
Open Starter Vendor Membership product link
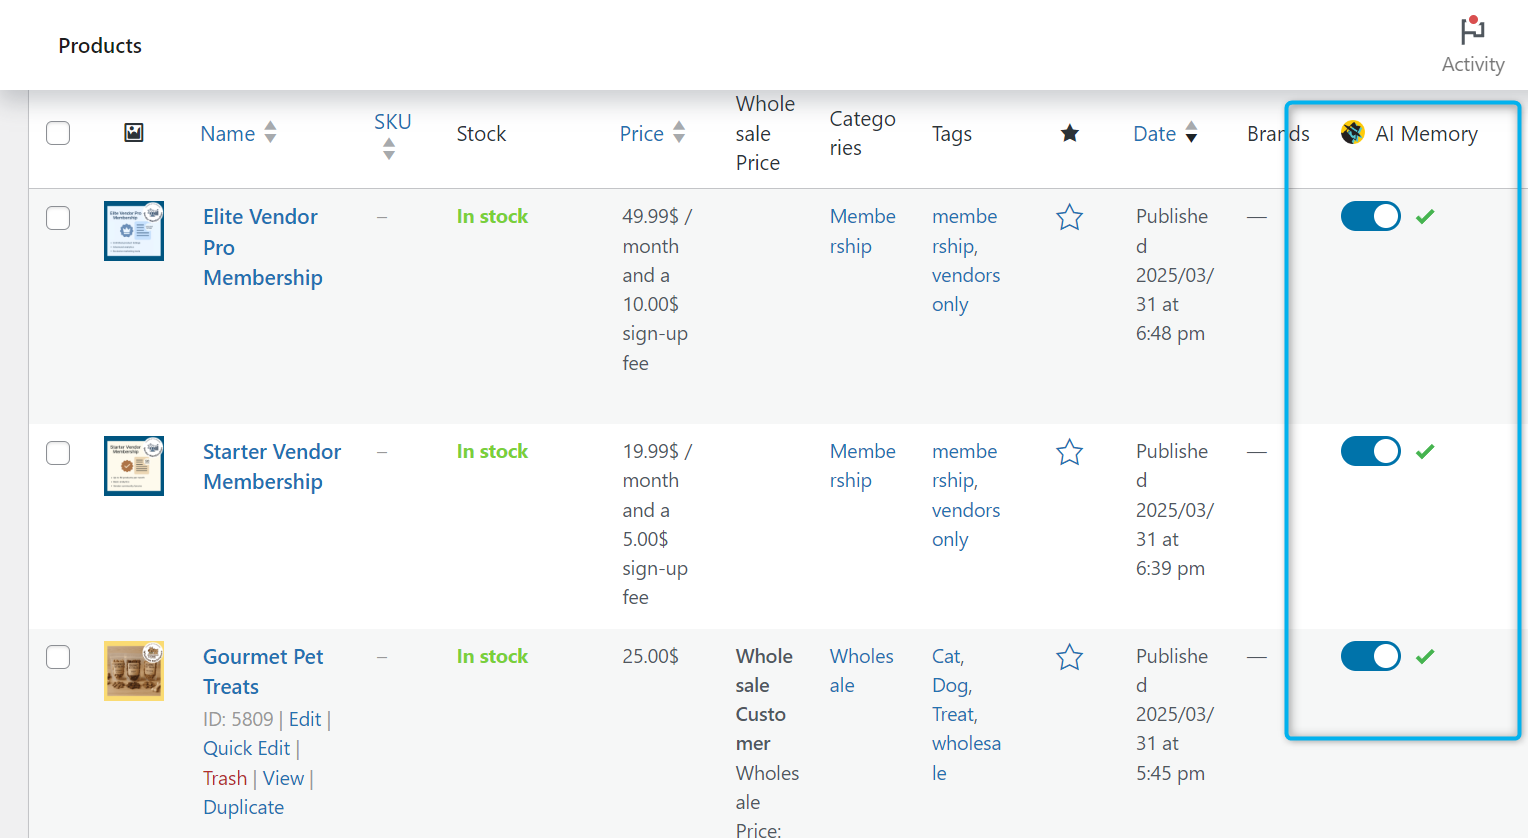pos(272,466)
